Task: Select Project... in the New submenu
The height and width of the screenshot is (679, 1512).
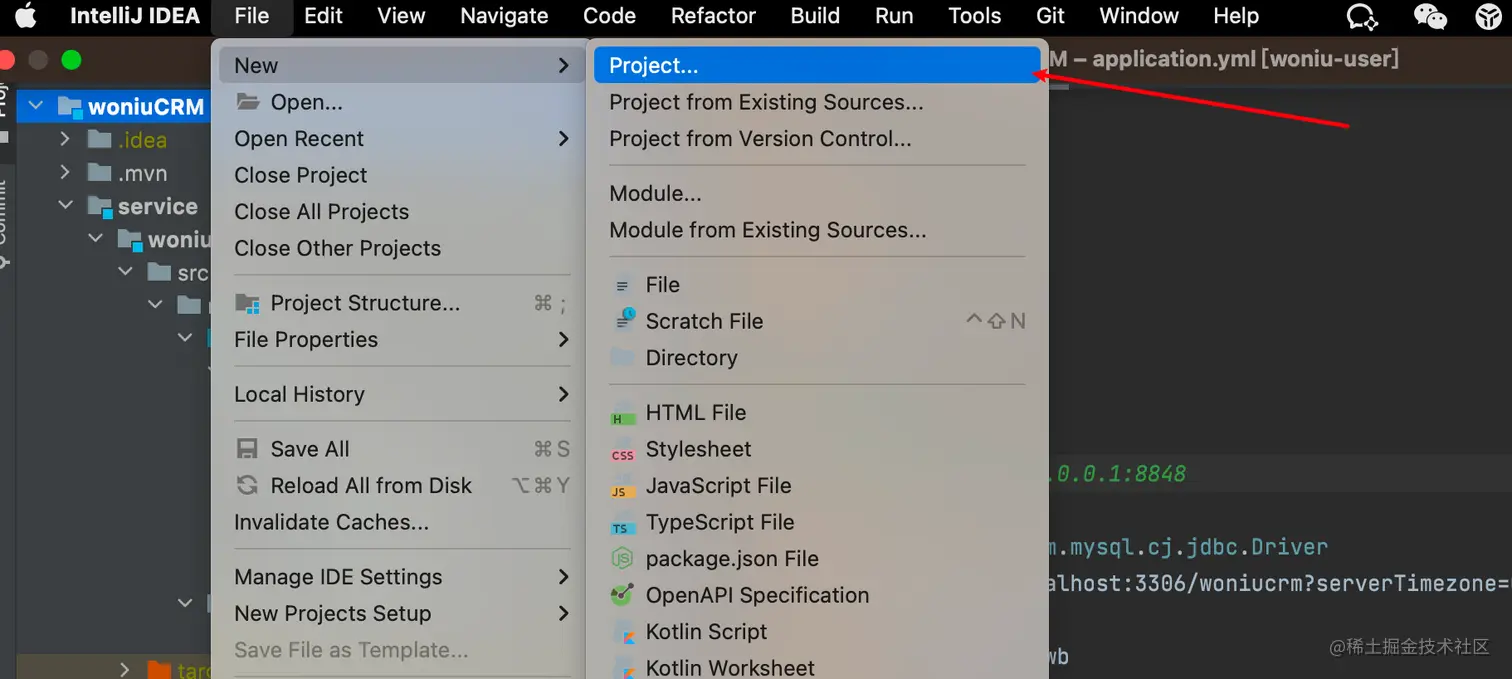Action: (x=654, y=66)
